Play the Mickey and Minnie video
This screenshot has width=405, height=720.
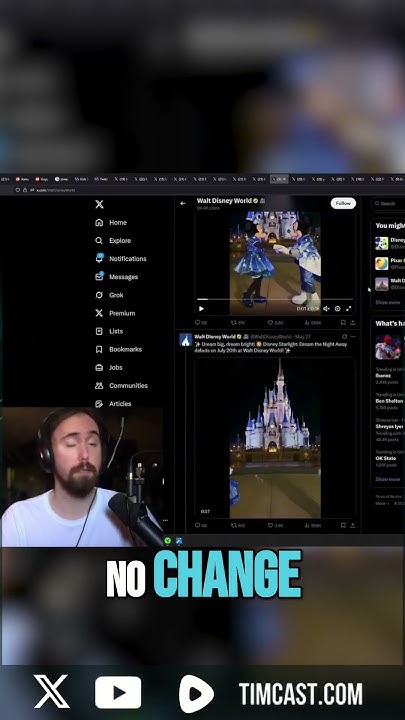[x=201, y=309]
